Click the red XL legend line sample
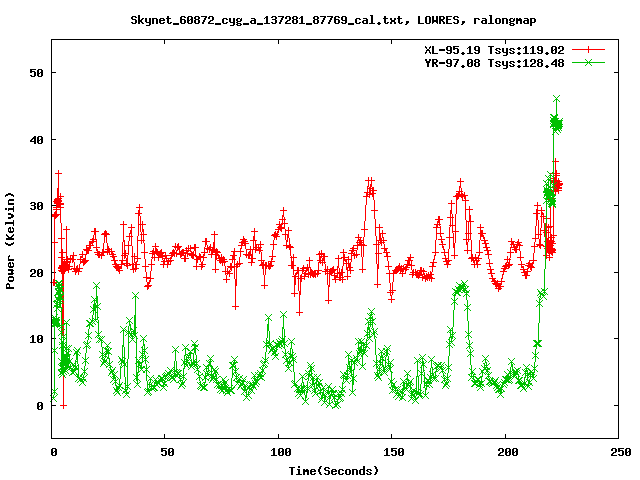This screenshot has height=480, width=640. pyautogui.click(x=588, y=50)
